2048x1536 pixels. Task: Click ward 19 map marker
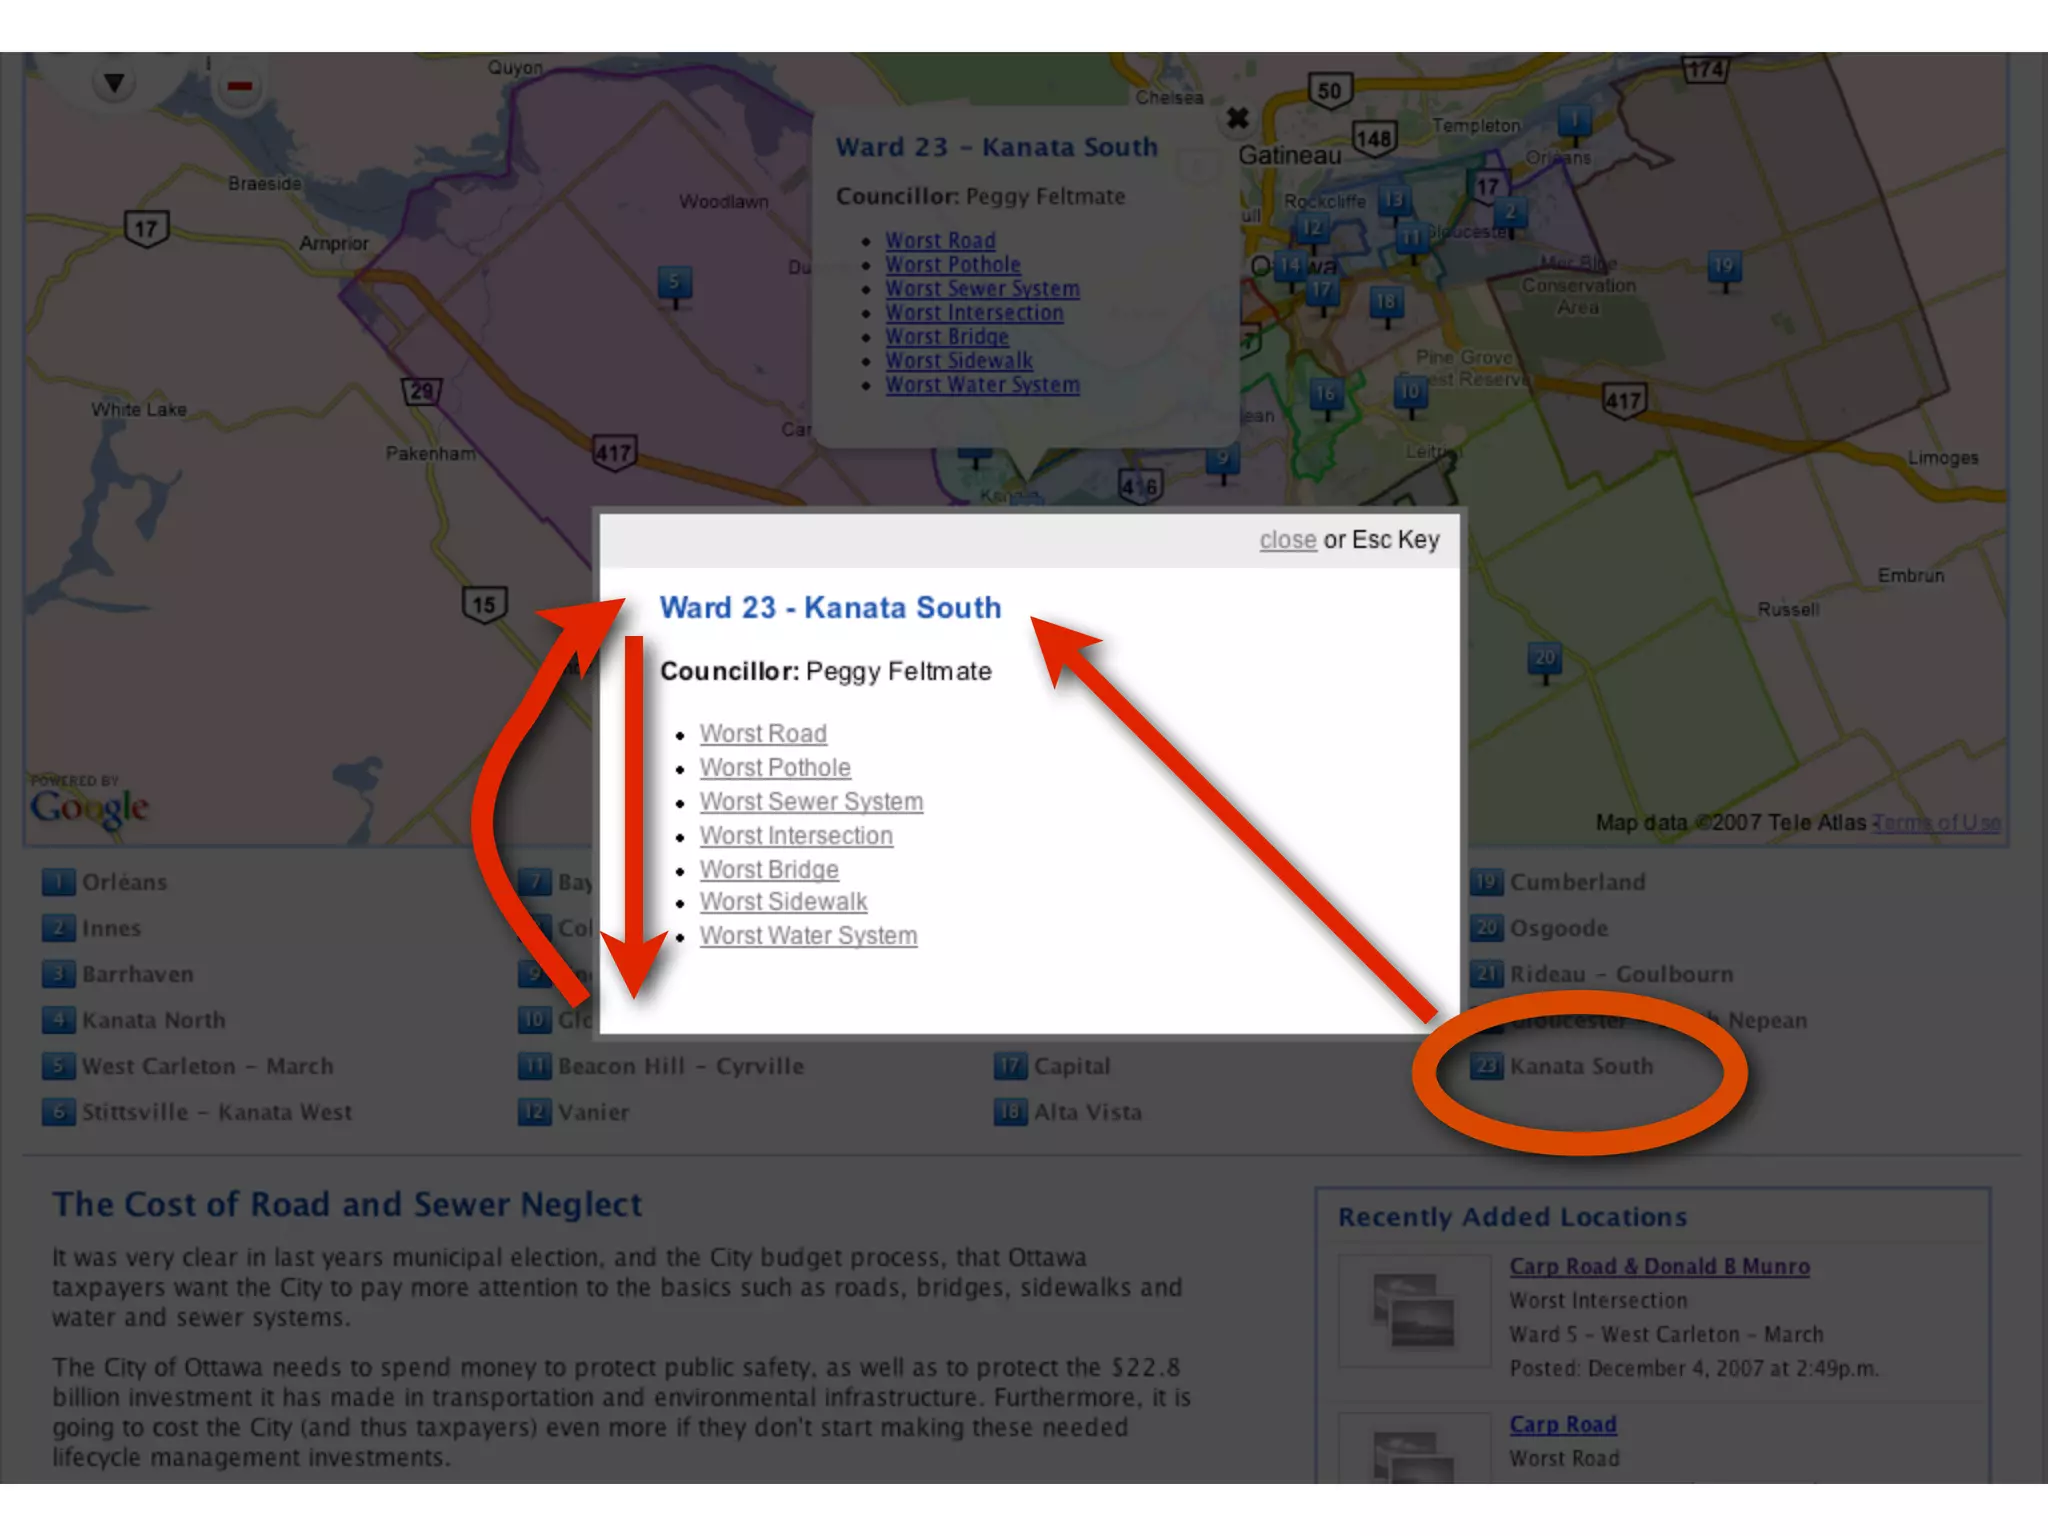(x=1723, y=267)
